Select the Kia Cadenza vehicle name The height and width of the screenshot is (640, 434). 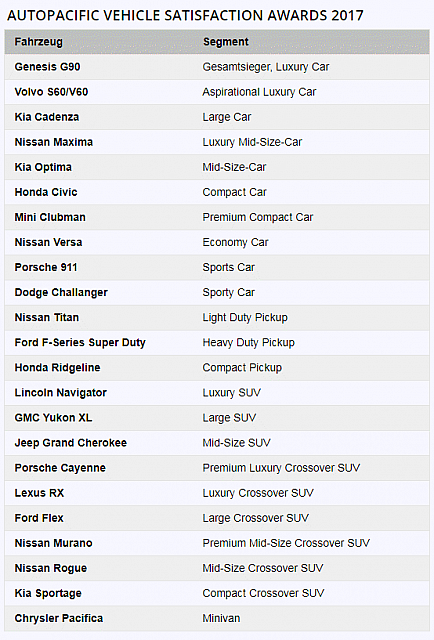[47, 117]
